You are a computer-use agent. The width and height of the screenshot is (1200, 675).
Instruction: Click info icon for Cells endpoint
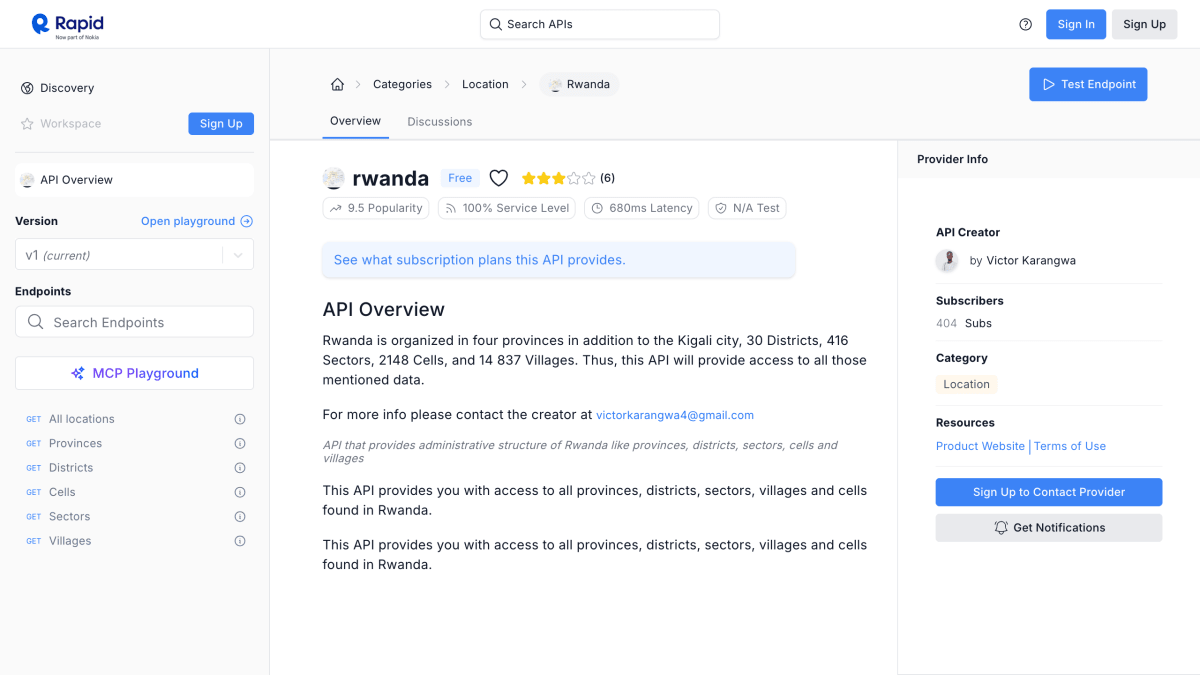click(240, 492)
